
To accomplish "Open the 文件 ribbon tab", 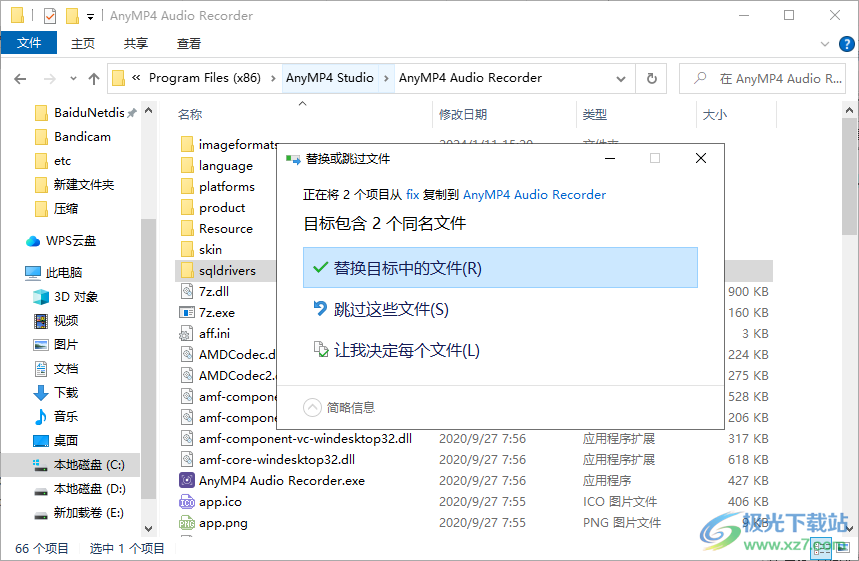I will [x=28, y=43].
